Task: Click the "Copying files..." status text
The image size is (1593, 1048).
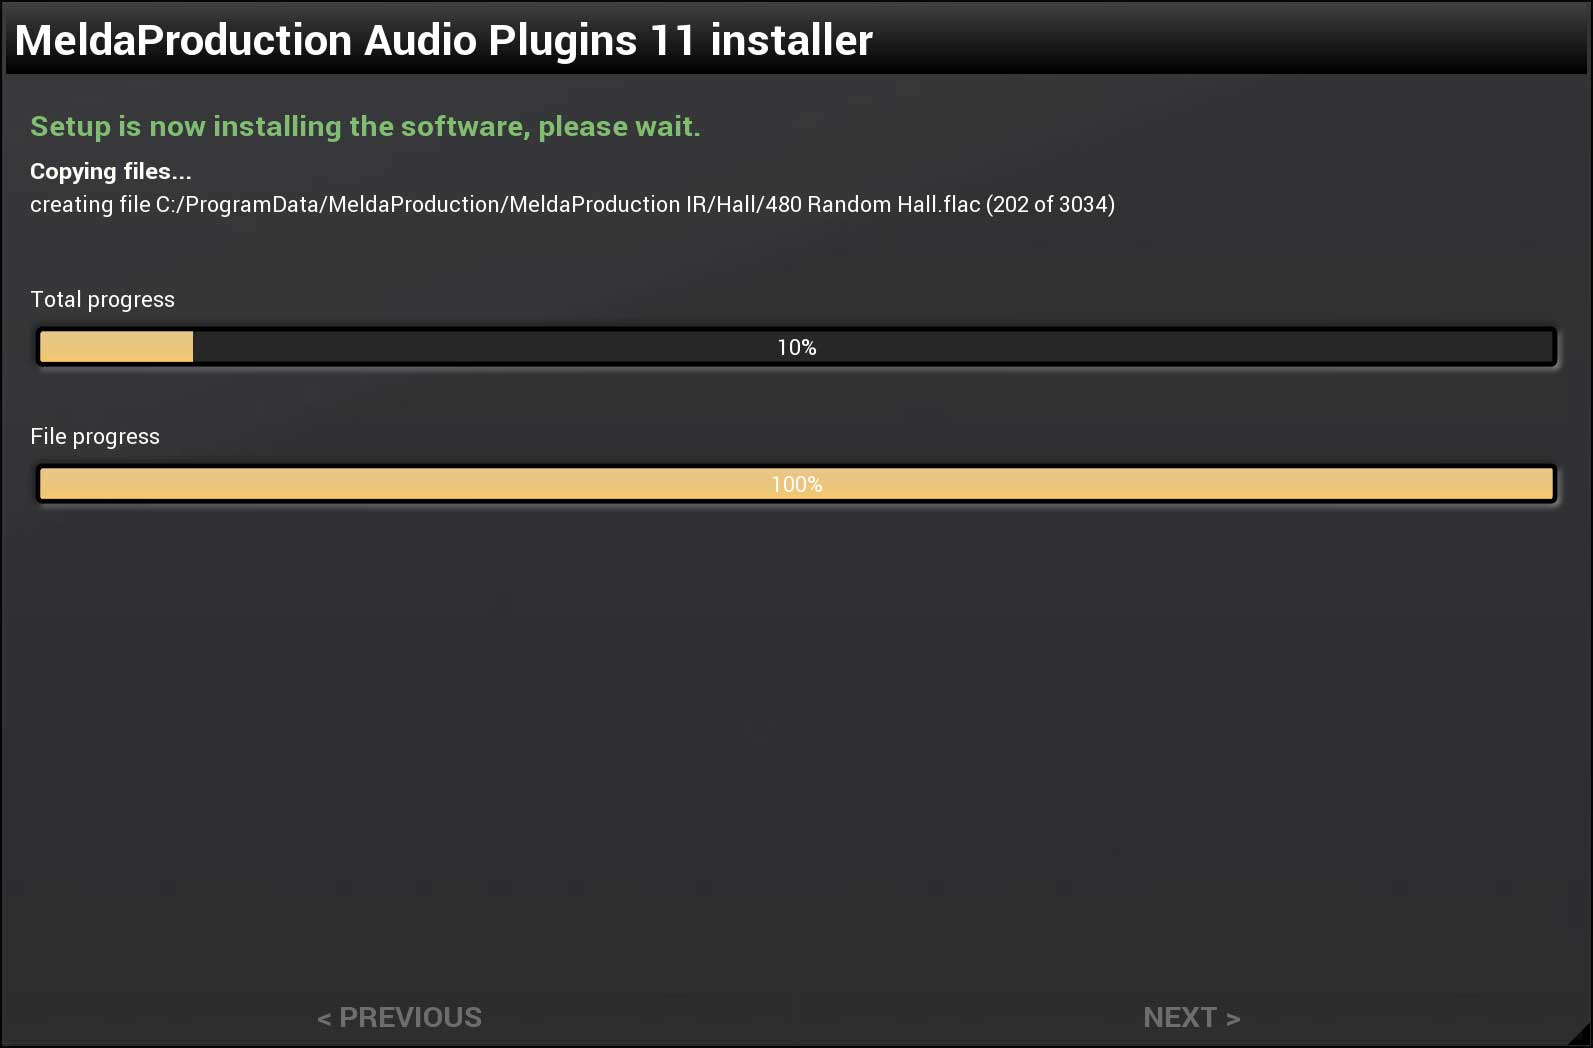Action: (x=110, y=171)
